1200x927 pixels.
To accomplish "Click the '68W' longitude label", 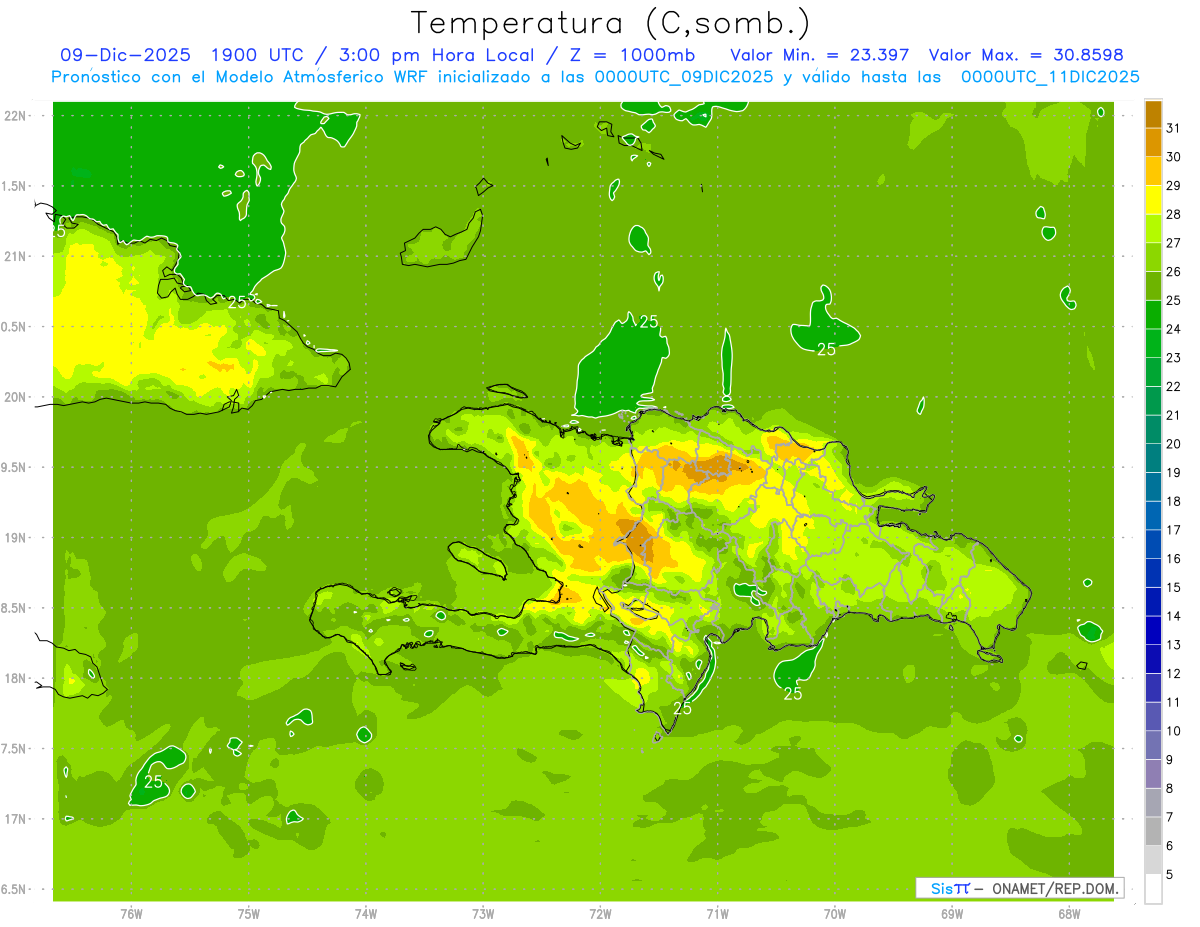I will pos(1069,913).
